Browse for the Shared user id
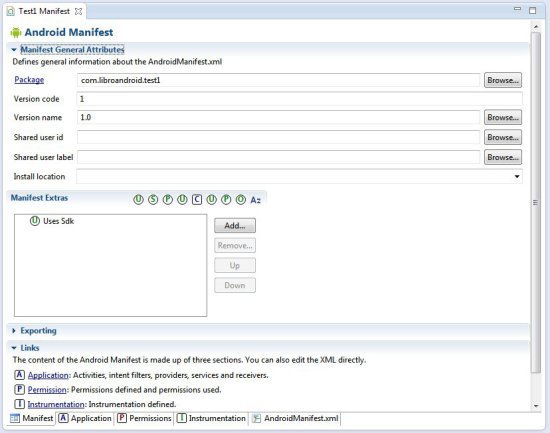 [503, 138]
